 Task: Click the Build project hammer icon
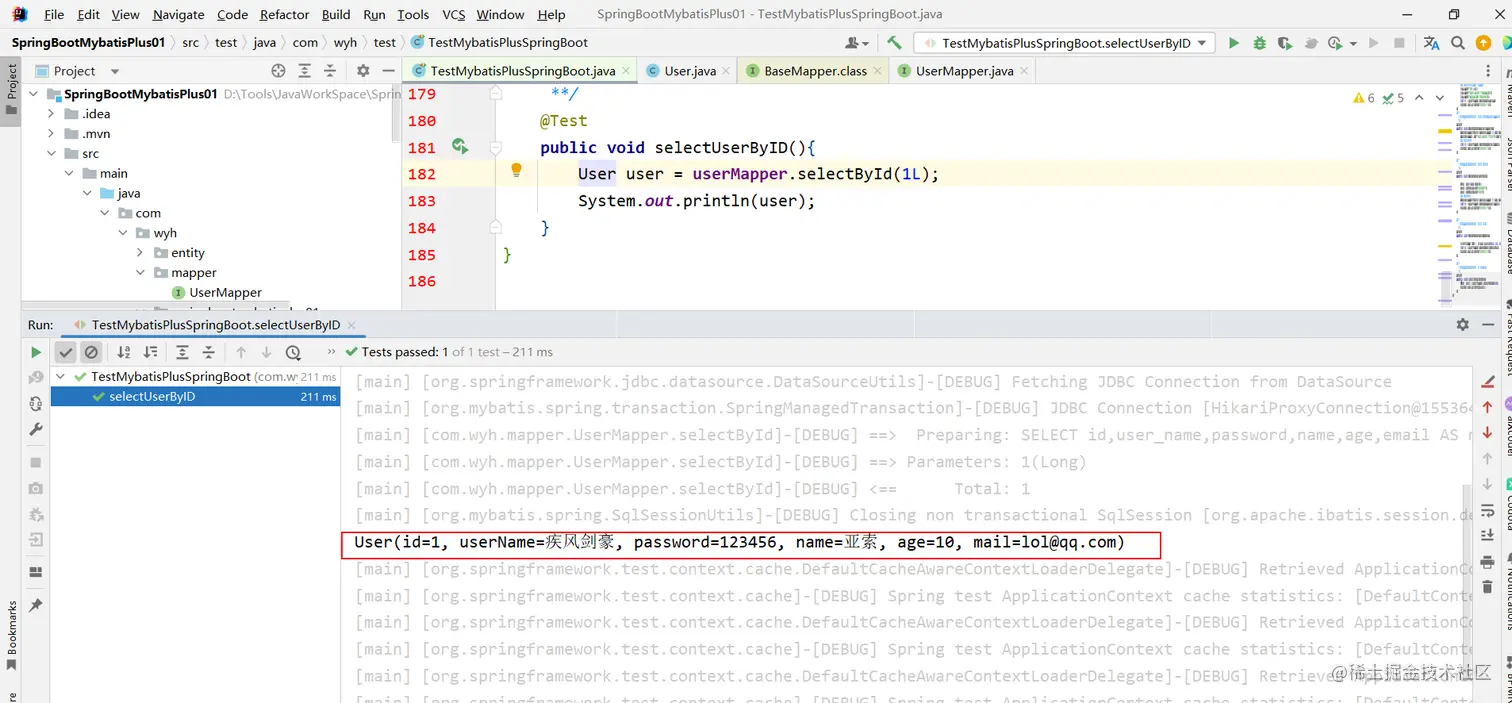(894, 43)
